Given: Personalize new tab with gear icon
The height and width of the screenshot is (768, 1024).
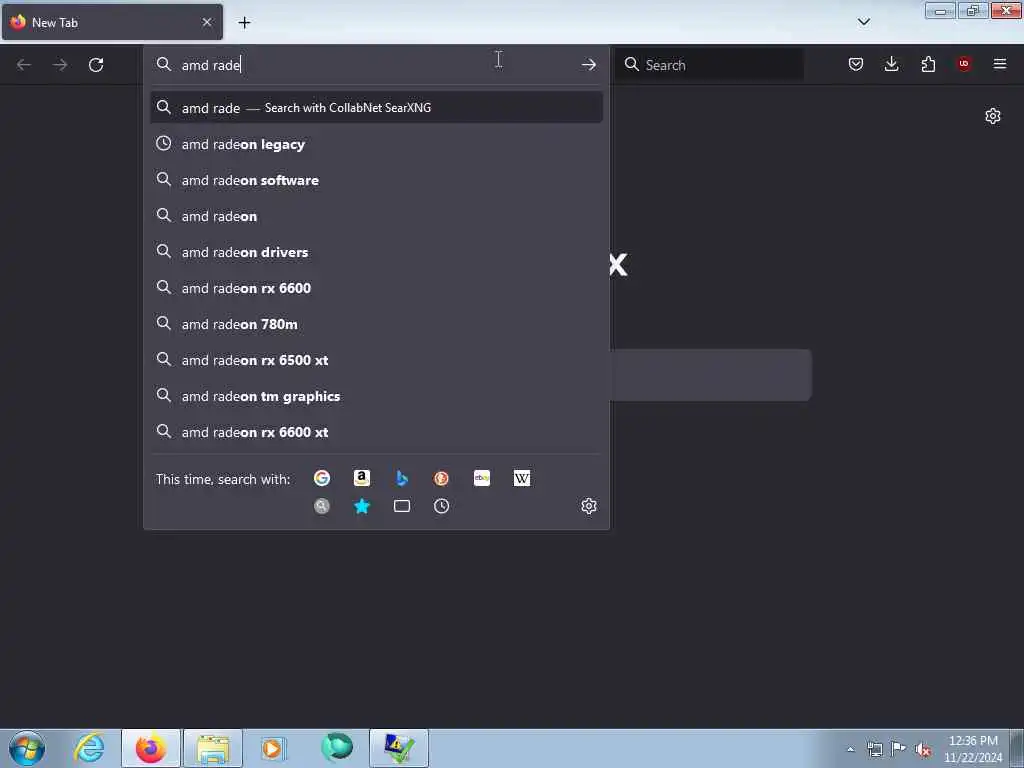Looking at the screenshot, I should [x=993, y=116].
